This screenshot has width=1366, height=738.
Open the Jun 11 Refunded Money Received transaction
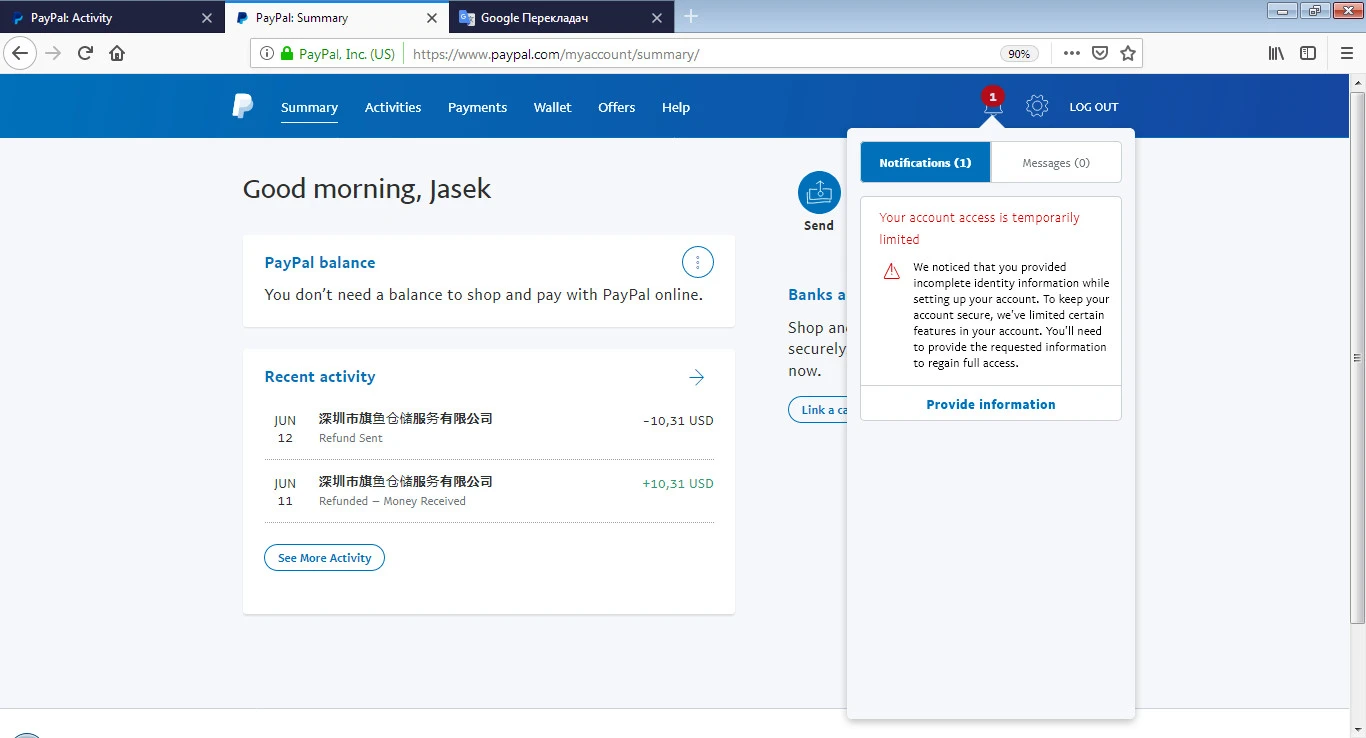[489, 491]
